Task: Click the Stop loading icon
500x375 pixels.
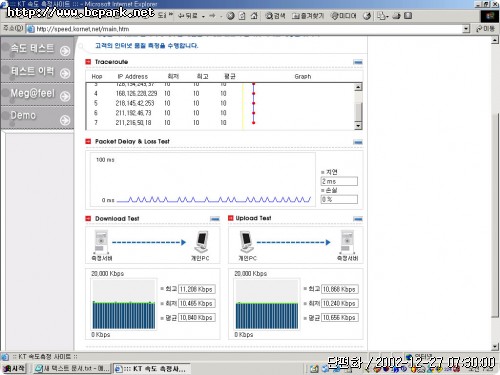Action: coord(230,16)
